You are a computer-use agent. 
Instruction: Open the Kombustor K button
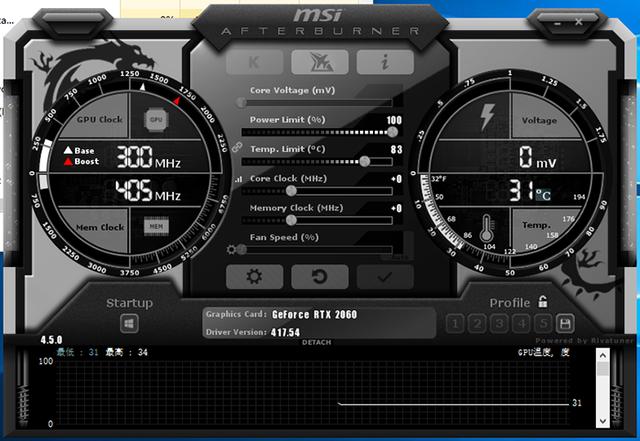(254, 62)
